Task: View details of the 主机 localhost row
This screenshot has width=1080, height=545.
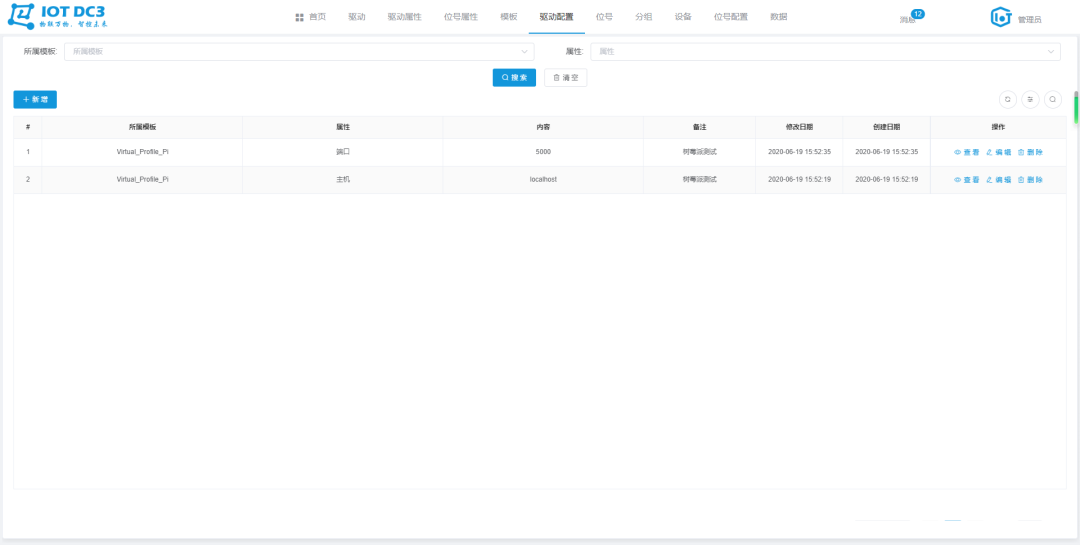Action: click(x=966, y=180)
